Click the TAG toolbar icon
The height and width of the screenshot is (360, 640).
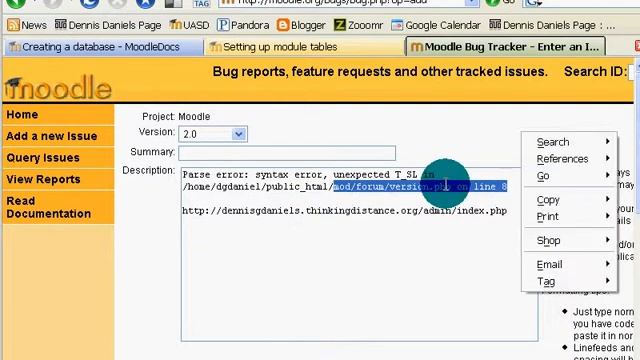201,3
